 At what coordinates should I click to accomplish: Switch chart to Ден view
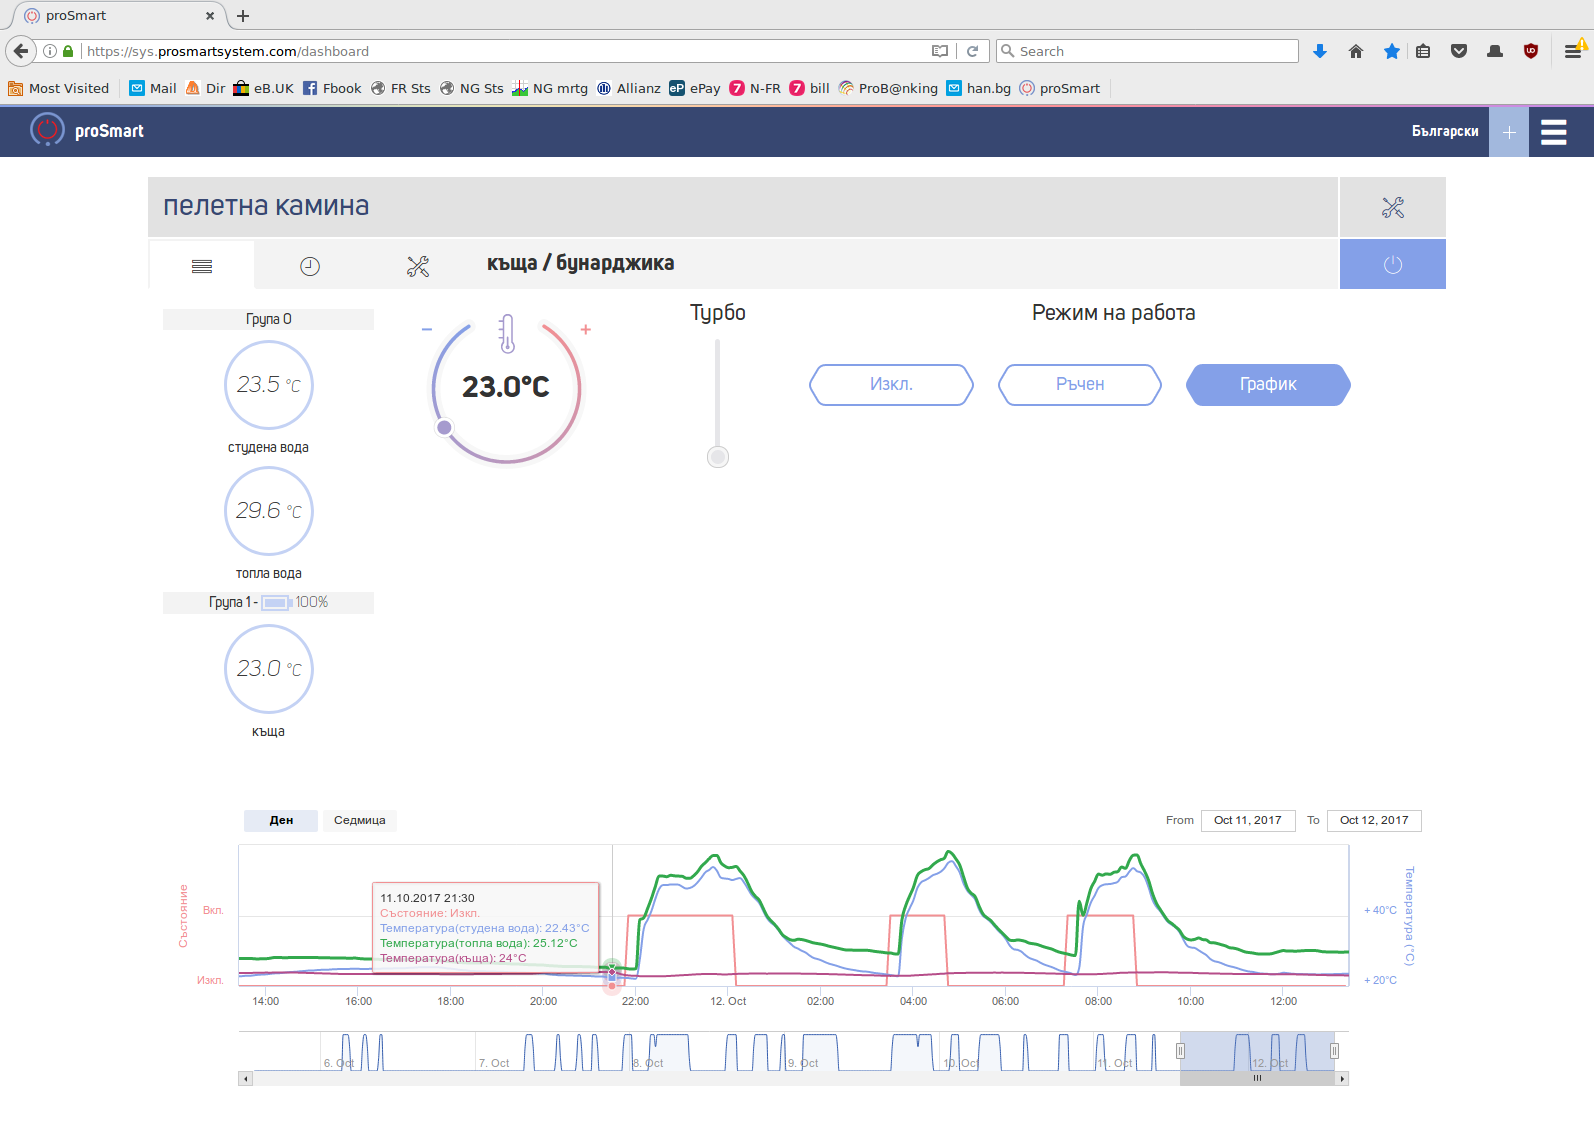tap(281, 821)
